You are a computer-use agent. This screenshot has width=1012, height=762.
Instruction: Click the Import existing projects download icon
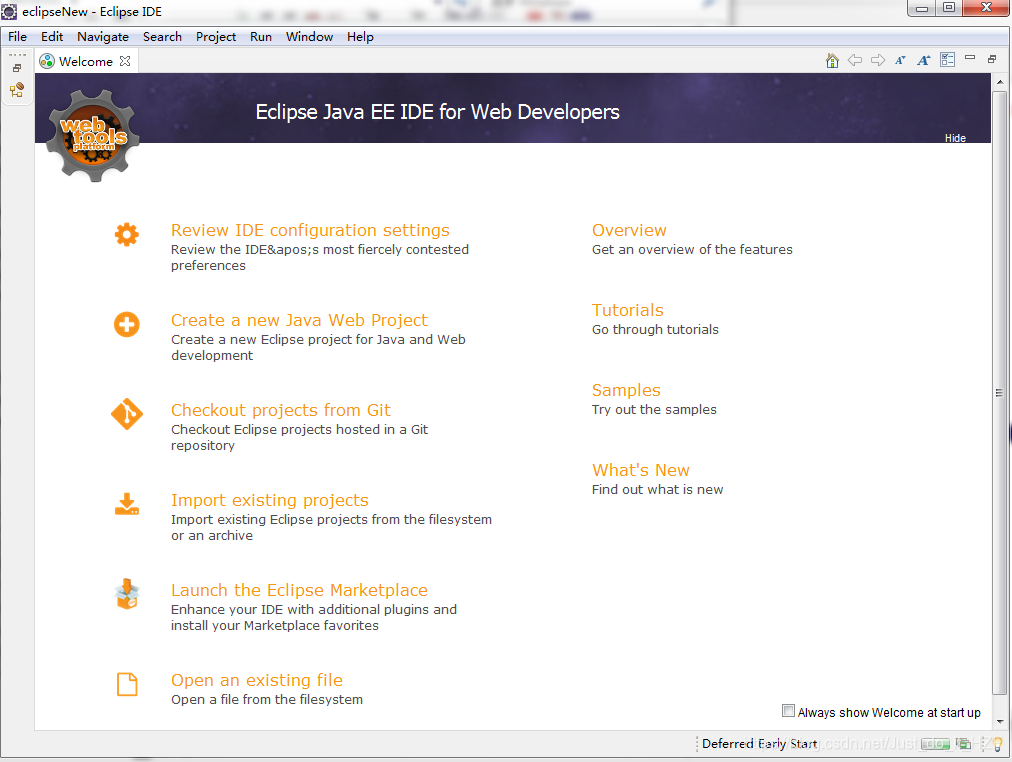pyautogui.click(x=126, y=505)
